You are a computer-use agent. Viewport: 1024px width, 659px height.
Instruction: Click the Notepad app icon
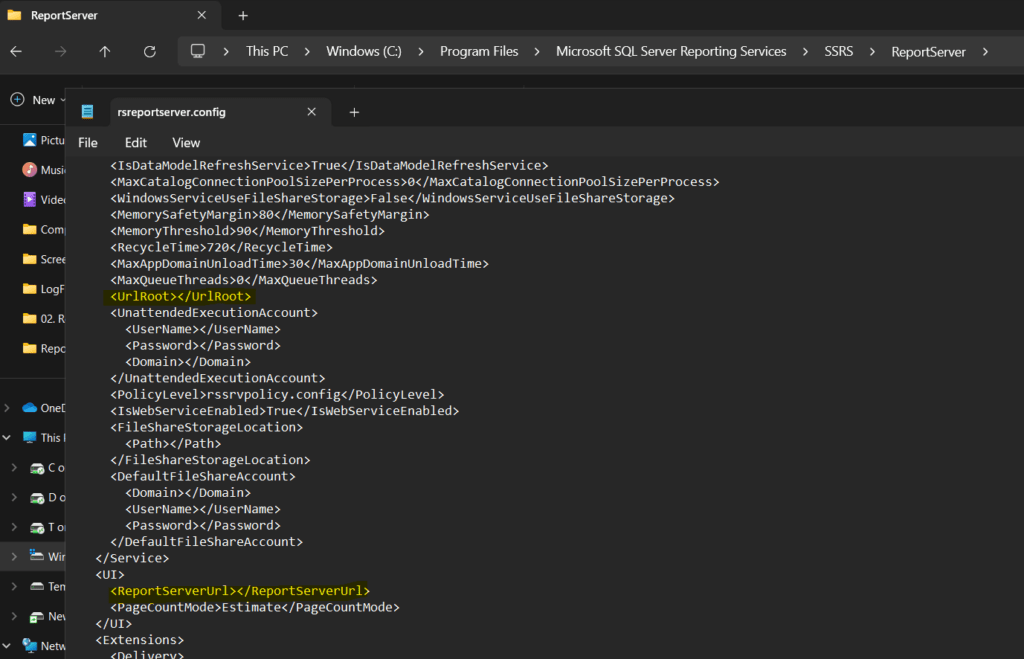(88, 112)
